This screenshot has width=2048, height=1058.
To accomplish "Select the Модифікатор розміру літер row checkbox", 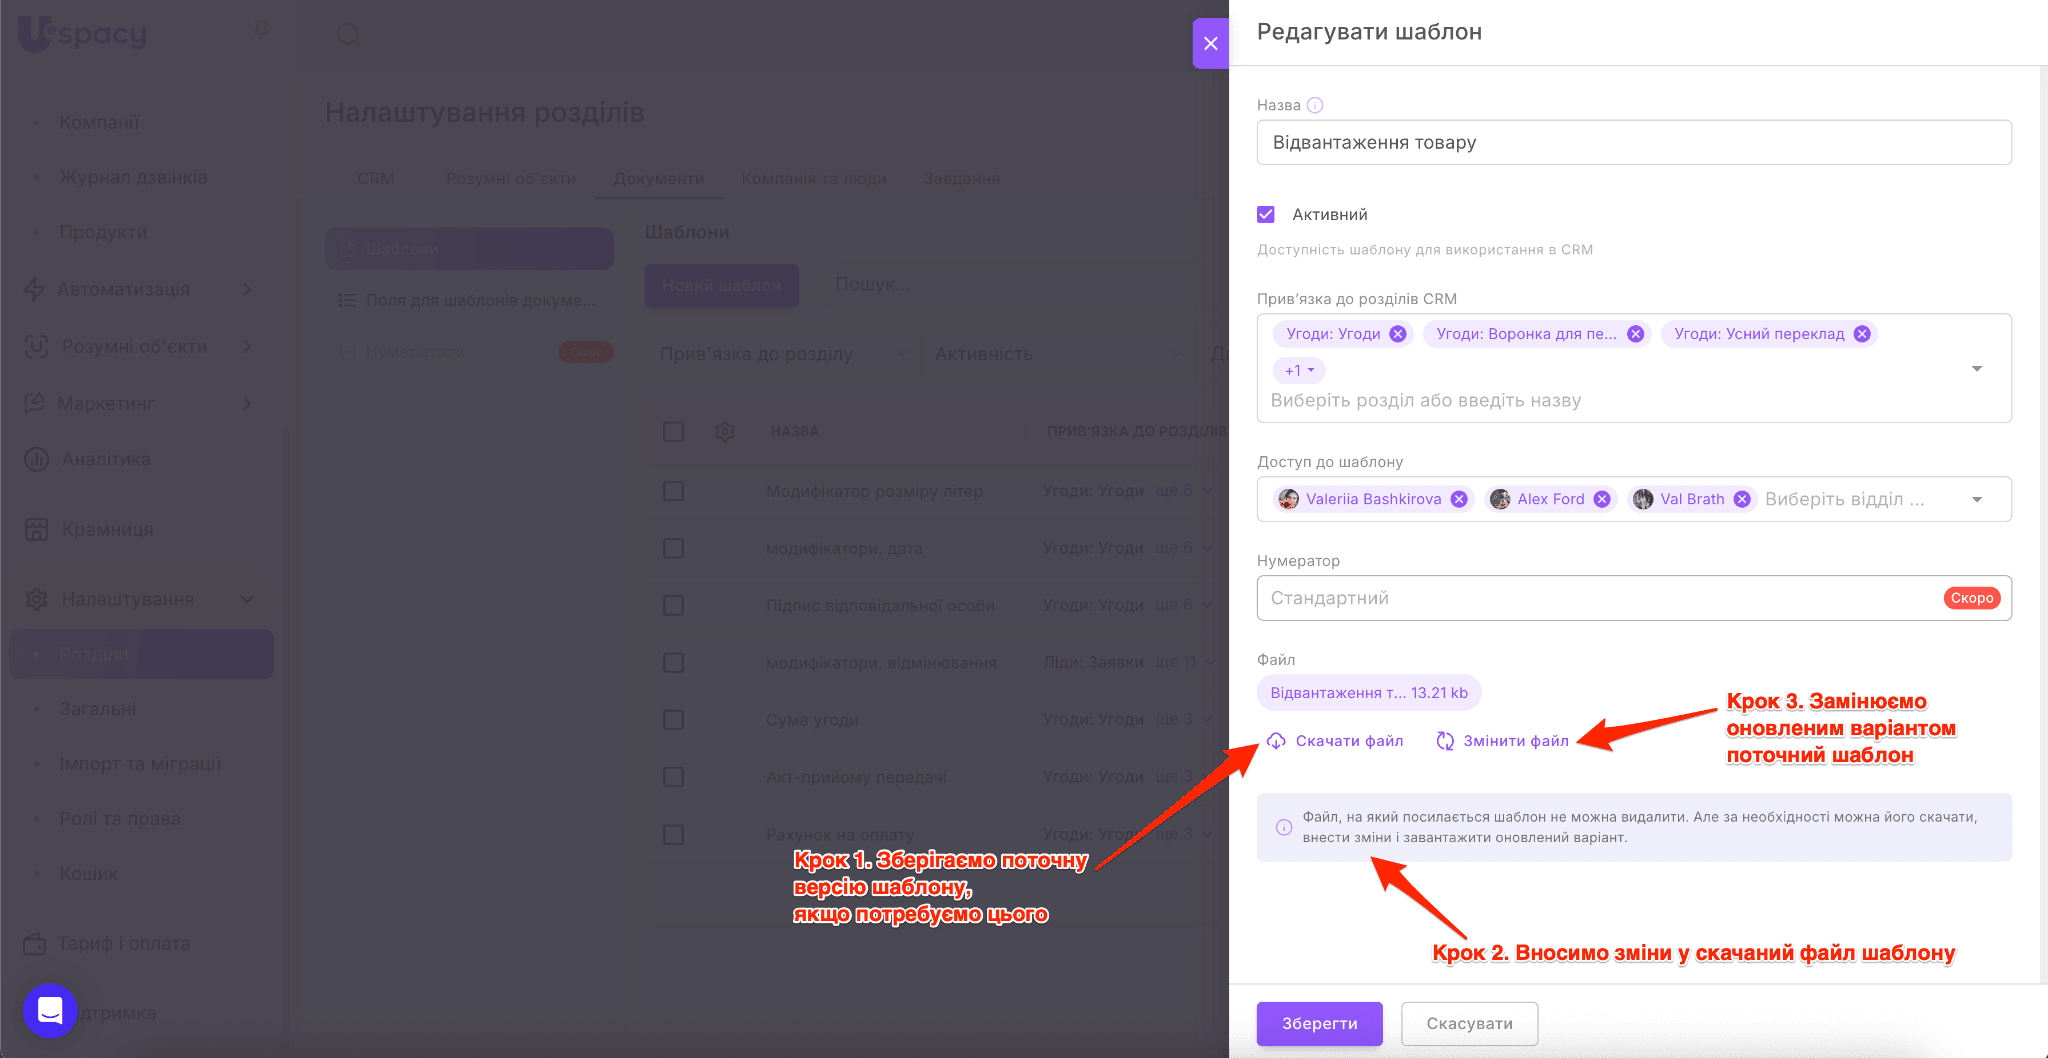I will (673, 491).
